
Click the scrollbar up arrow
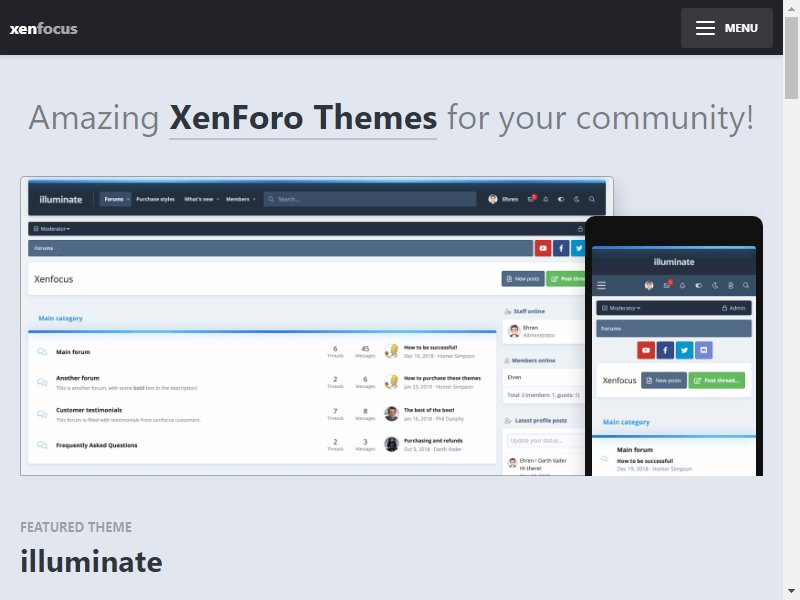[791, 7]
